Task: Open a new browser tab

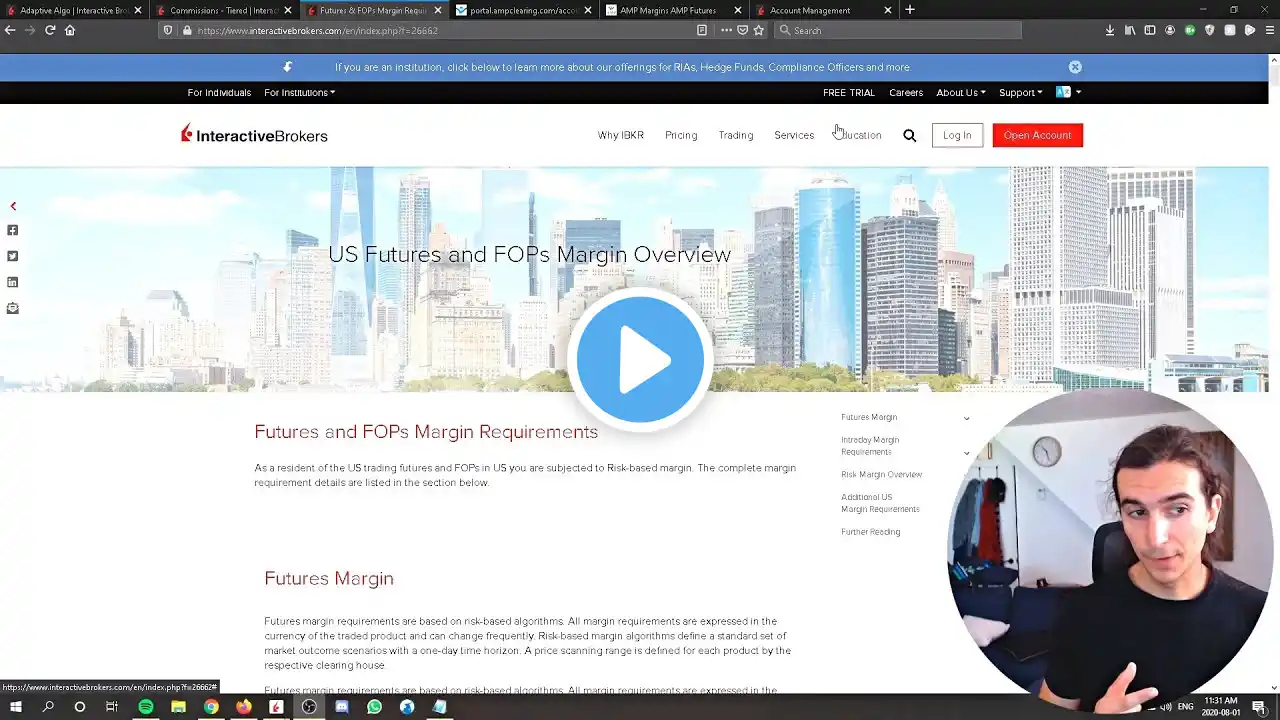Action: [x=910, y=10]
